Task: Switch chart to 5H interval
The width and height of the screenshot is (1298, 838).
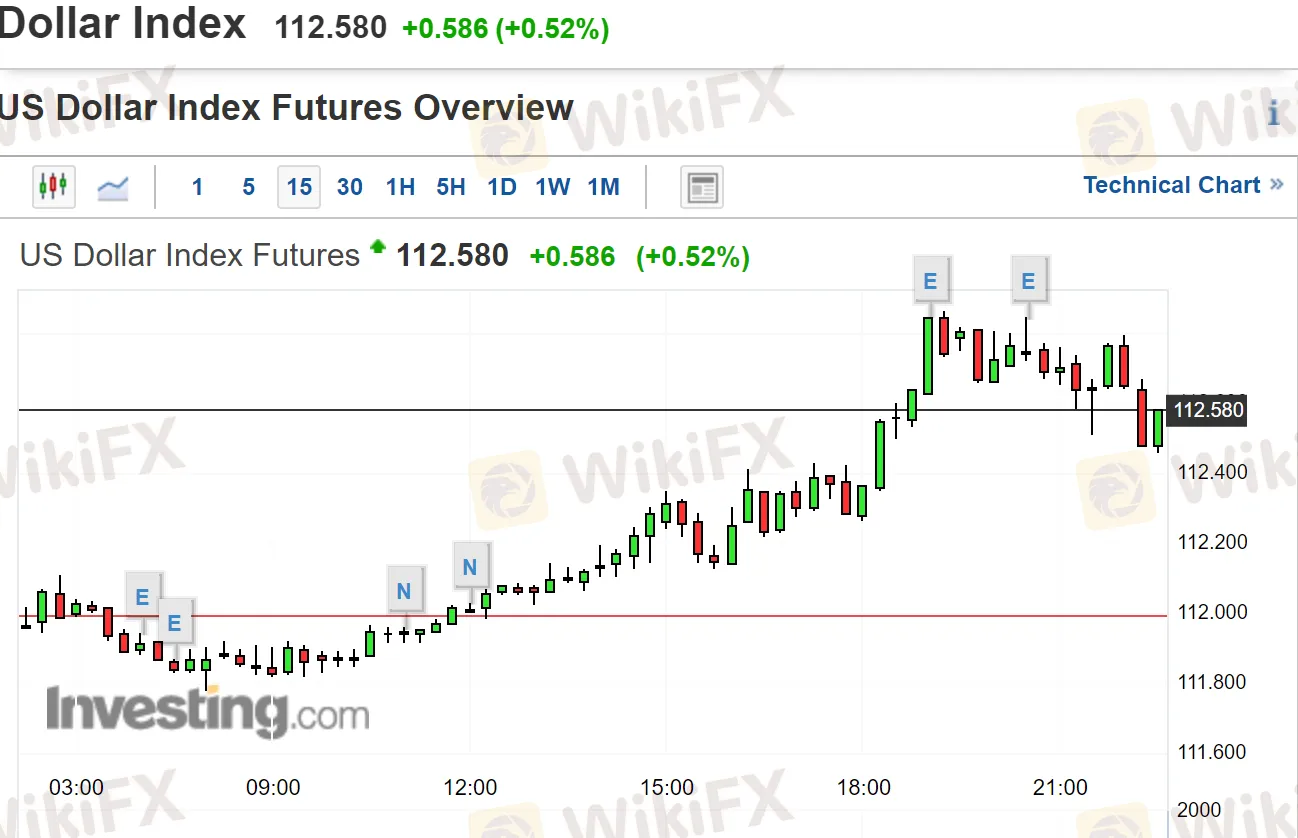Action: click(x=451, y=187)
